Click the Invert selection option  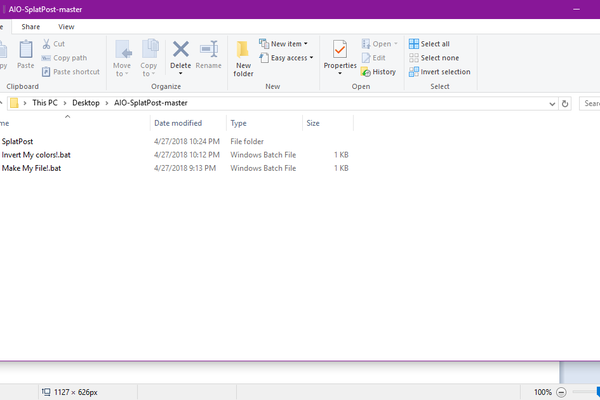click(438, 72)
